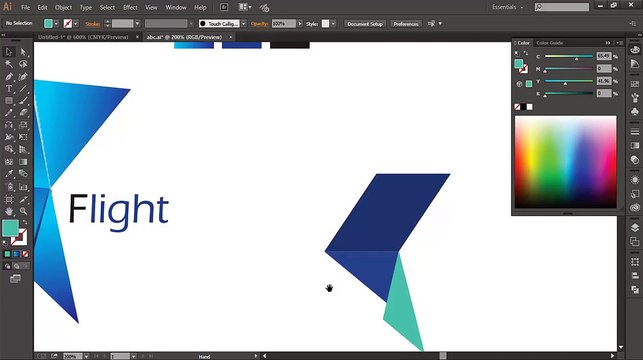The height and width of the screenshot is (360, 643).
Task: Click the Cyan percentage value field
Action: click(604, 56)
